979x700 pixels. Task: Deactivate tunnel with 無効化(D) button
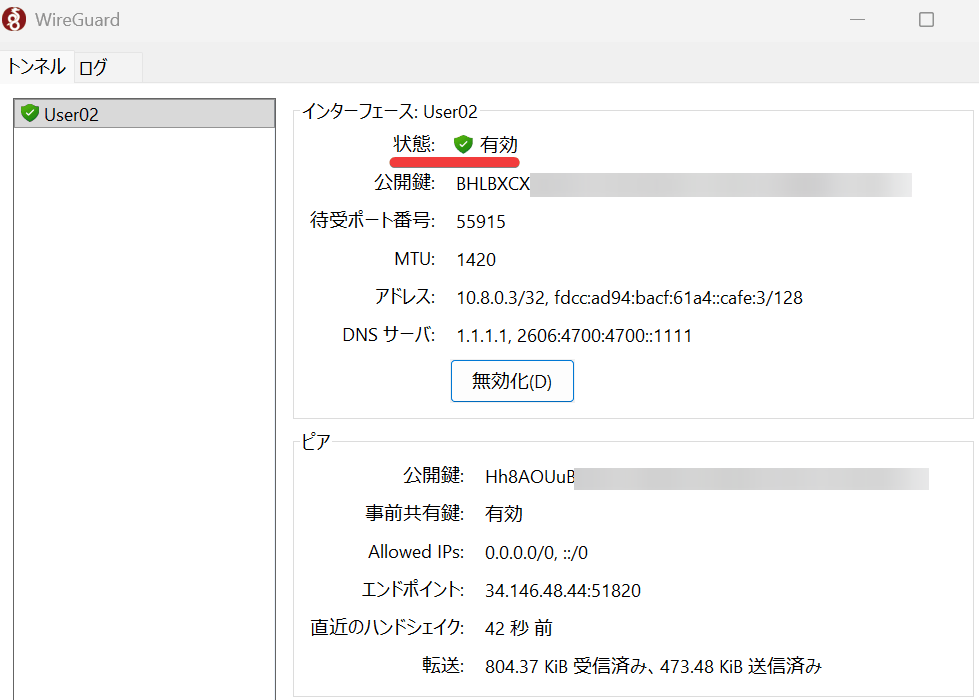(512, 381)
